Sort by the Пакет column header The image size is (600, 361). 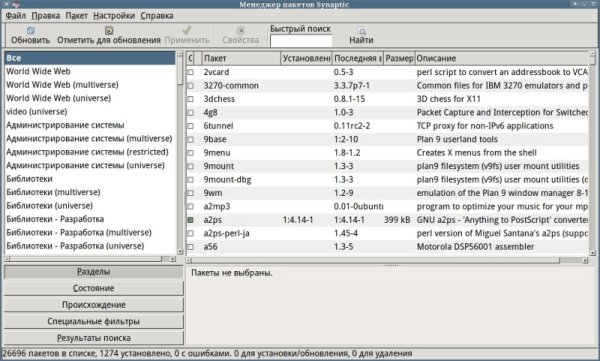coord(241,58)
